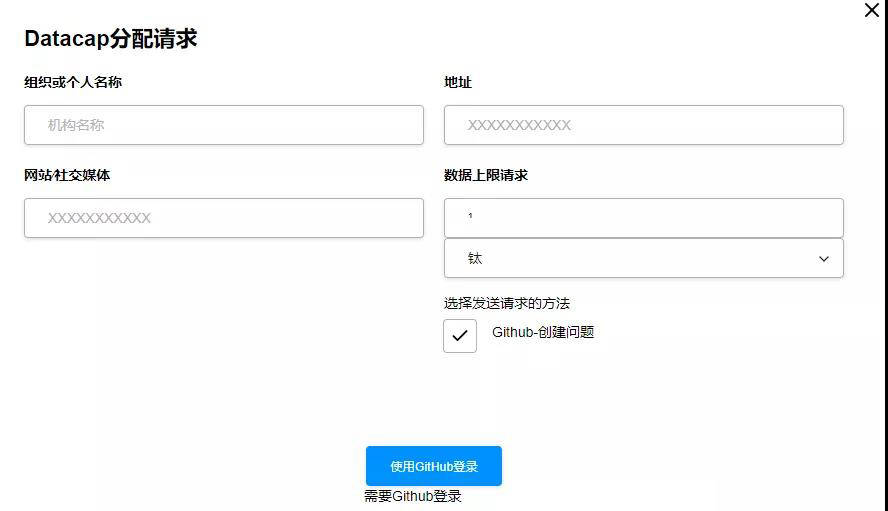The height and width of the screenshot is (511, 888).
Task: Click the 数据上限请求 amount field
Action: coord(643,218)
